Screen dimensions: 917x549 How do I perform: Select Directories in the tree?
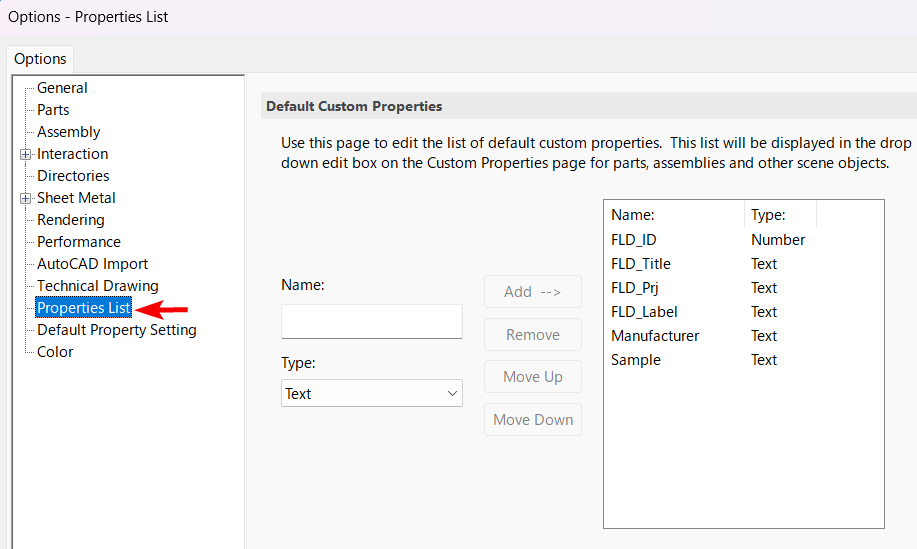click(73, 176)
